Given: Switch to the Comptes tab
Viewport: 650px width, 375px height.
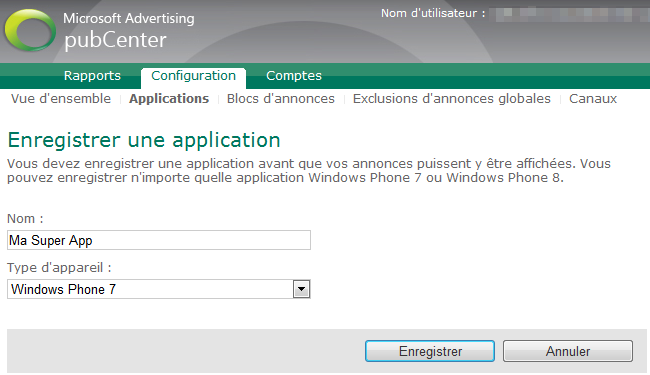Looking at the screenshot, I should pos(293,76).
